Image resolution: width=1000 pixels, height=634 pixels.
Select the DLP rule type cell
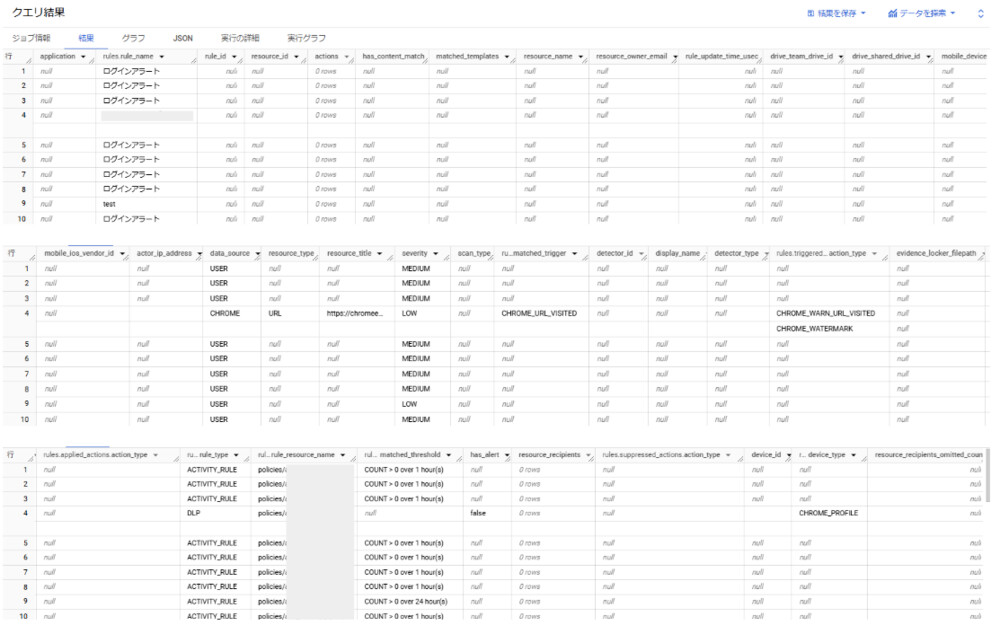(193, 513)
